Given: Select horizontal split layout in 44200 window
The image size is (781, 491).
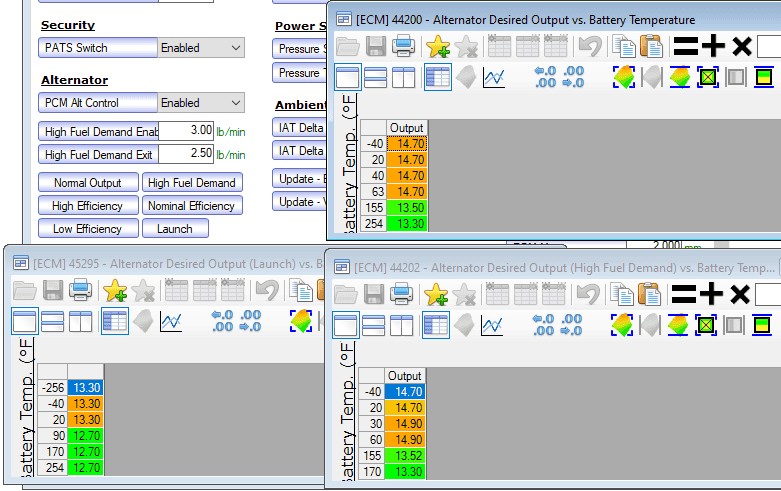Looking at the screenshot, I should click(376, 77).
